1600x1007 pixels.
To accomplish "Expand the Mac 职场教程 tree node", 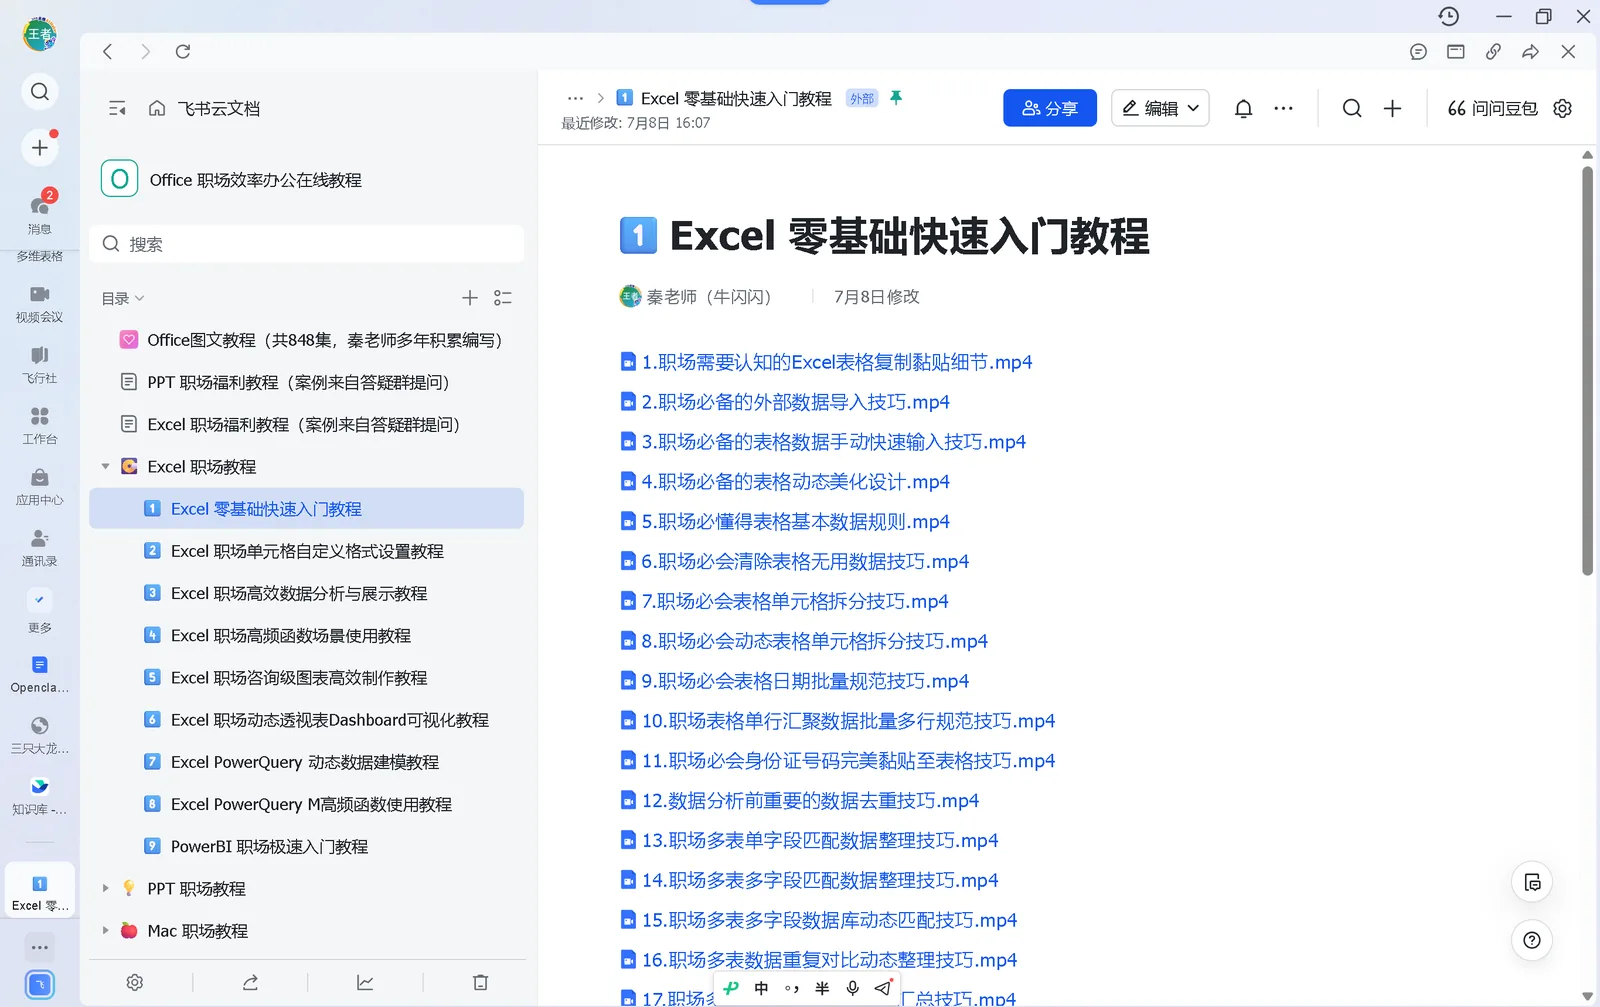I will pos(105,930).
